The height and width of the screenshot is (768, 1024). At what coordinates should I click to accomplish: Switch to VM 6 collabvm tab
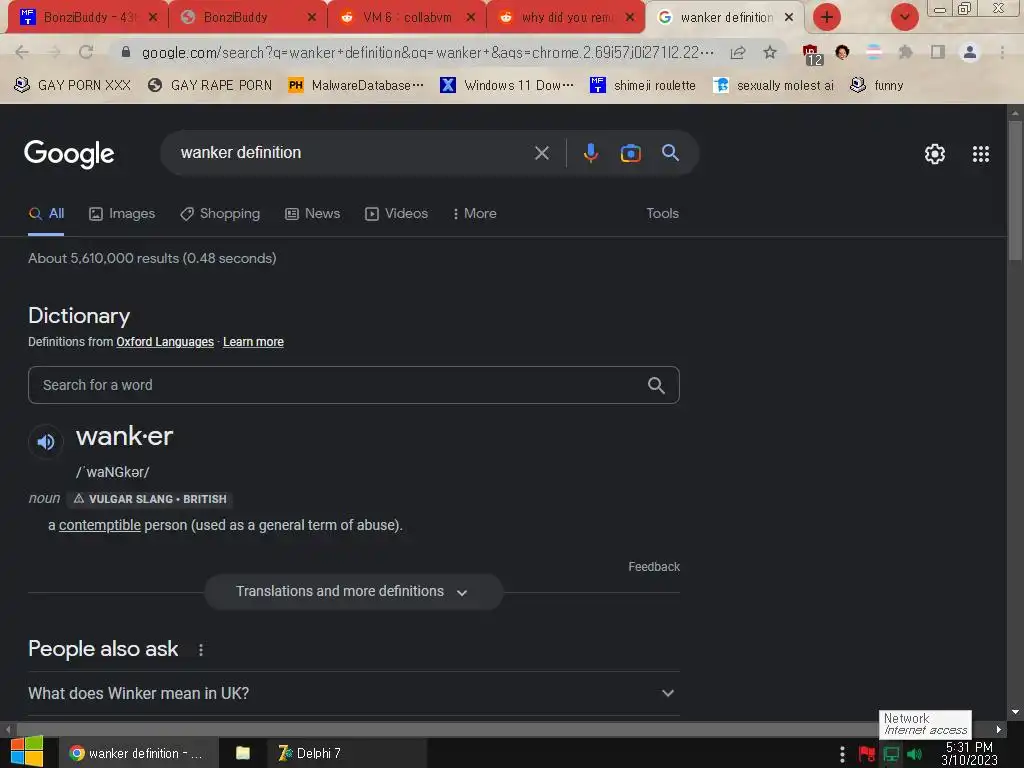[406, 18]
